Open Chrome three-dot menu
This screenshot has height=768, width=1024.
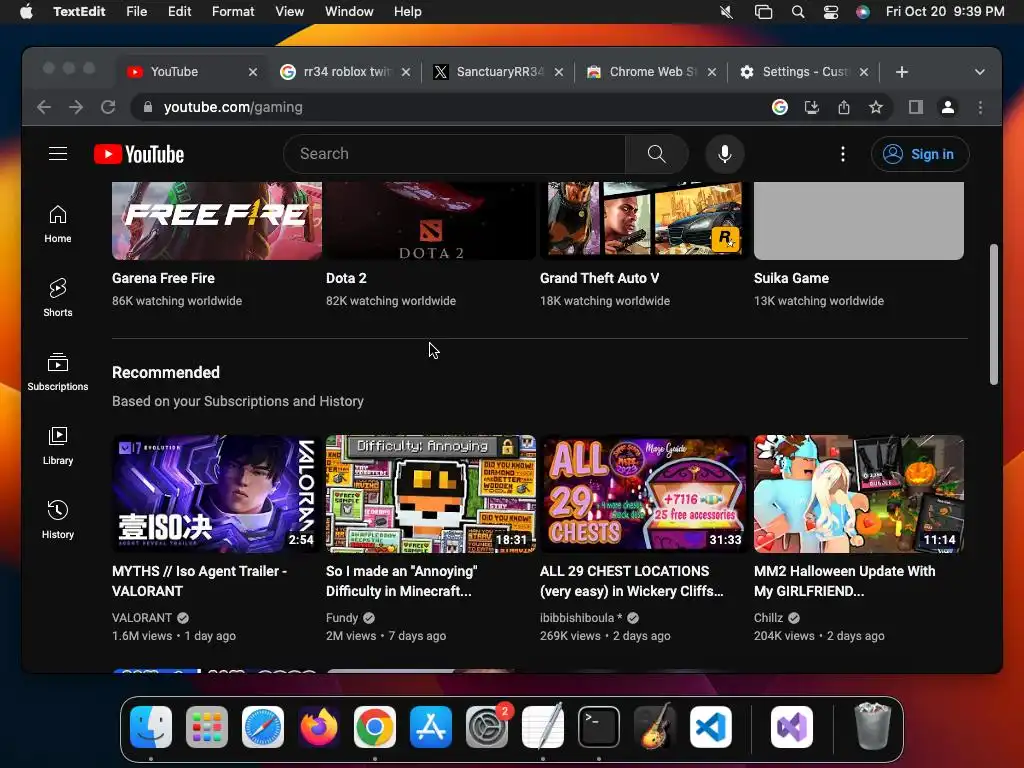click(980, 107)
